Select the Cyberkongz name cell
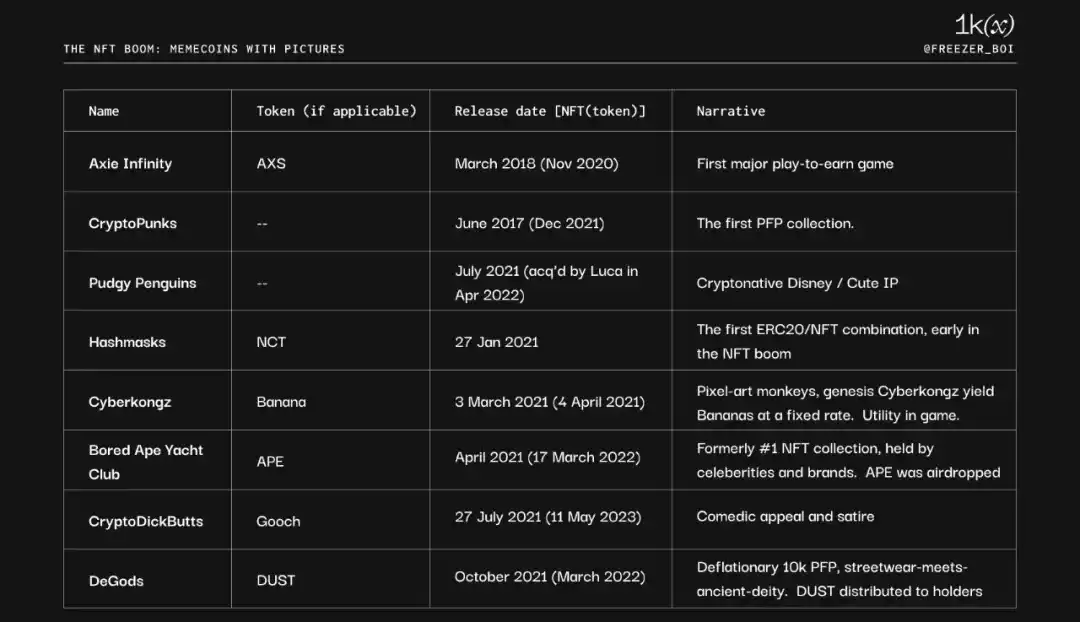Screen dimensions: 1080x622 click(130, 402)
